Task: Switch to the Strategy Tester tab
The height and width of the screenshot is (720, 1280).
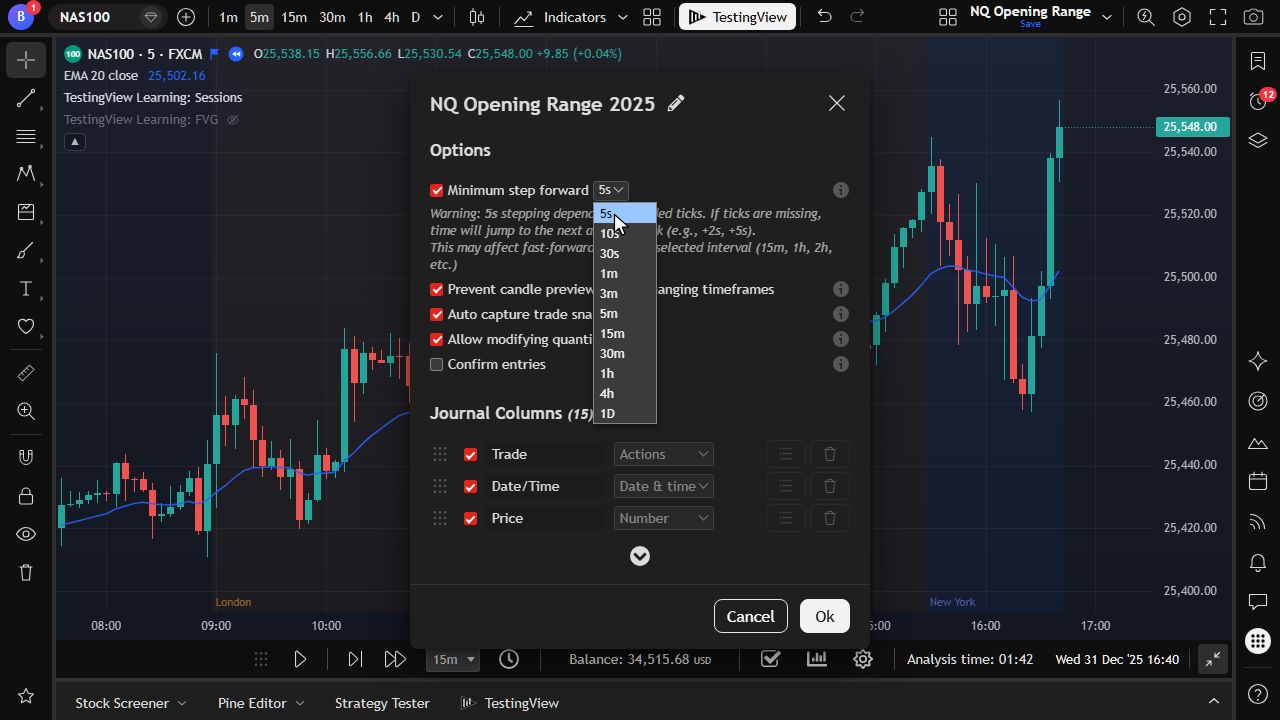Action: click(382, 703)
